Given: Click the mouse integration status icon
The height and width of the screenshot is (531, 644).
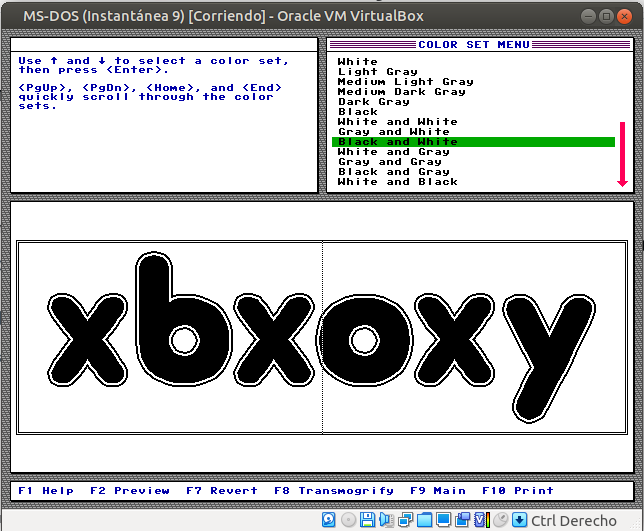Looking at the screenshot, I should pyautogui.click(x=500, y=520).
